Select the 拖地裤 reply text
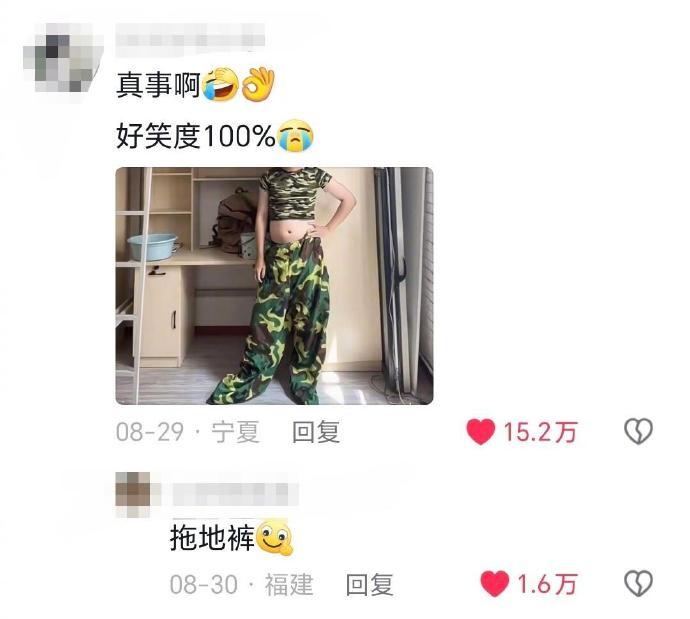Viewport: 690px width, 619px height. click(x=213, y=538)
